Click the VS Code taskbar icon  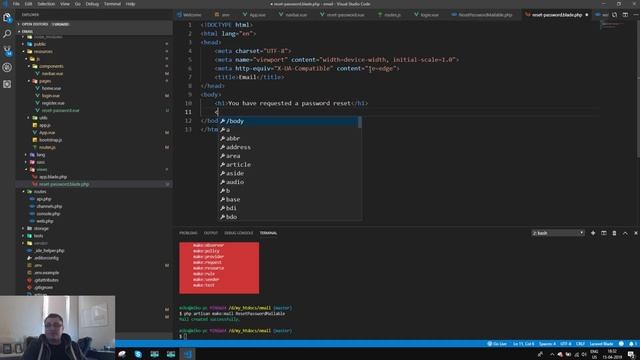(188, 354)
